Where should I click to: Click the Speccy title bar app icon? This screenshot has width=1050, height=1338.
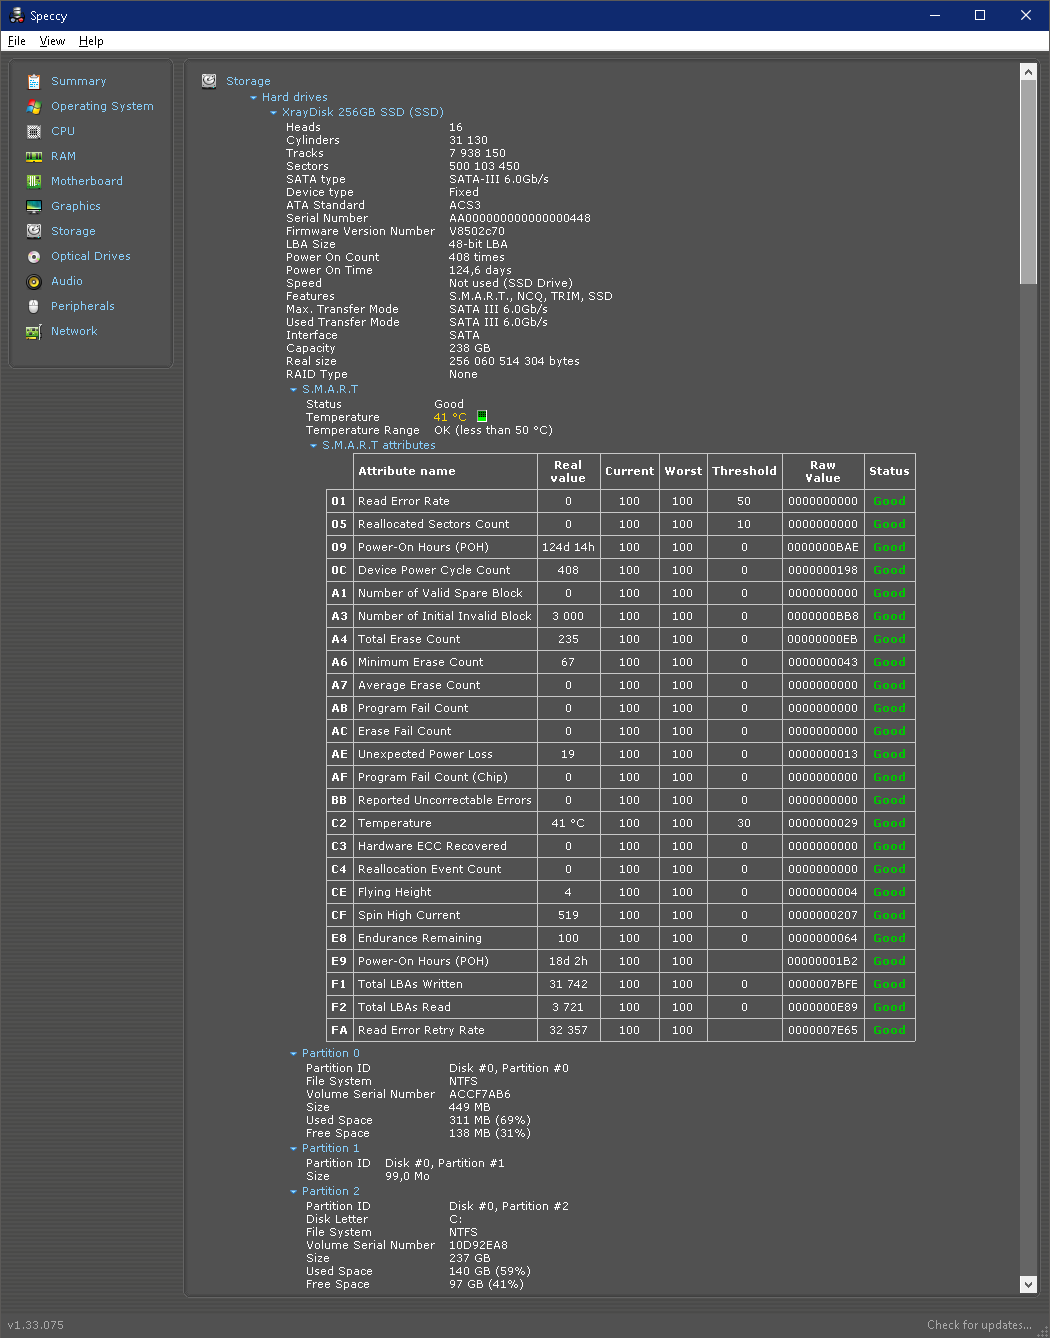[x=17, y=15]
